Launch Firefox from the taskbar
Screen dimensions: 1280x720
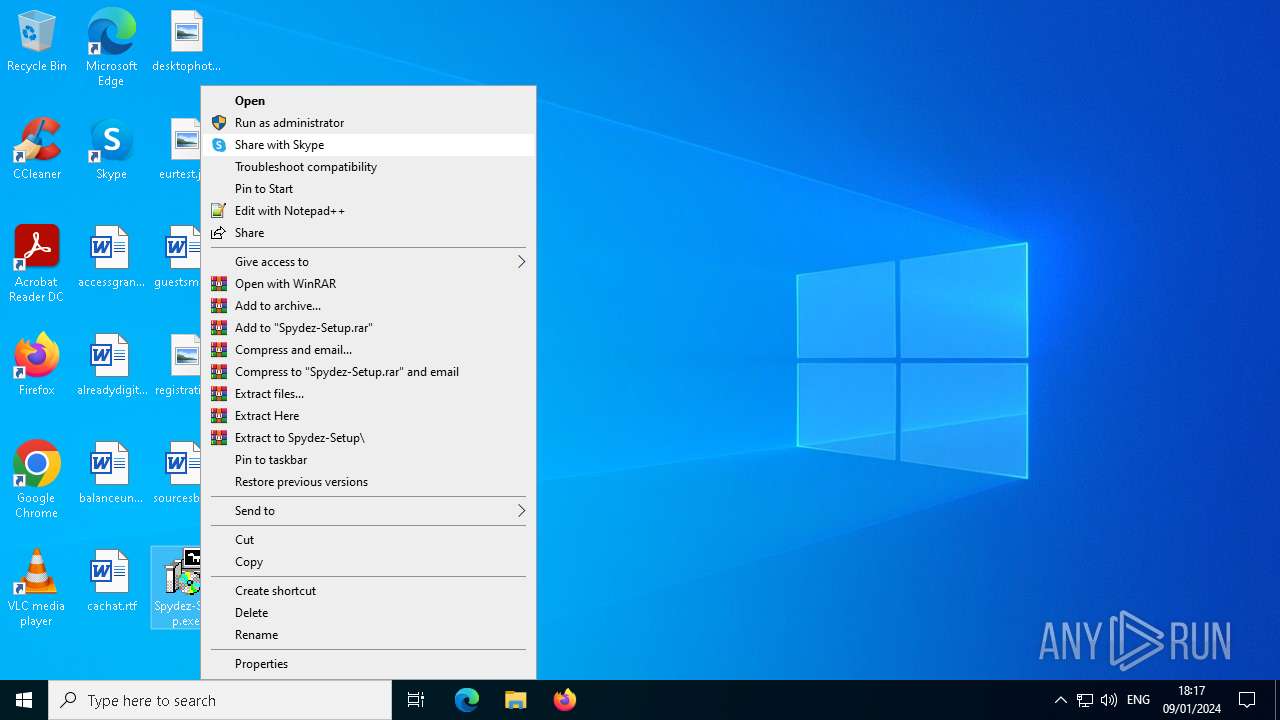(565, 700)
